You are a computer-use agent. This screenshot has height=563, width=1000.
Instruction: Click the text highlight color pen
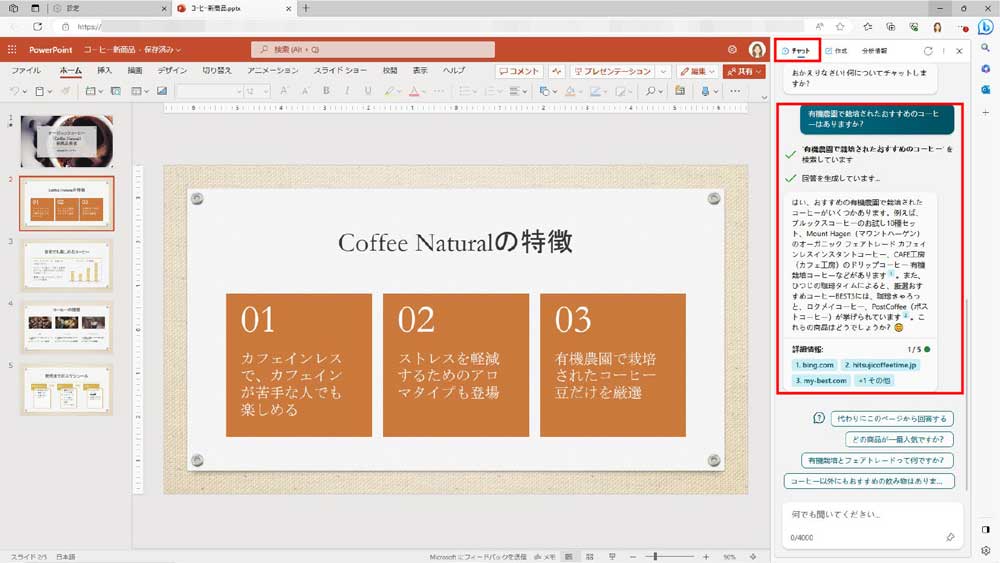click(x=388, y=91)
